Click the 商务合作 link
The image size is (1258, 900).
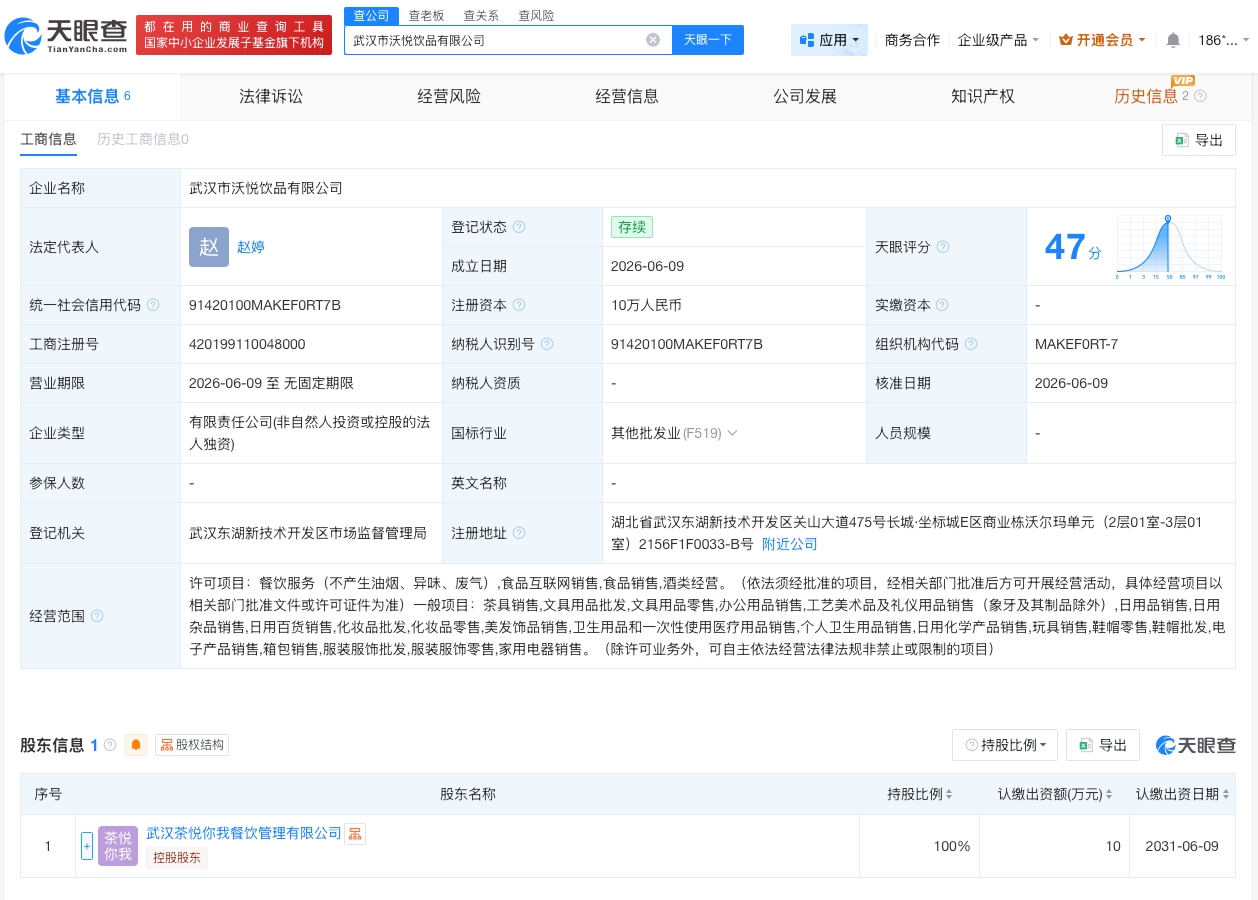tap(912, 40)
